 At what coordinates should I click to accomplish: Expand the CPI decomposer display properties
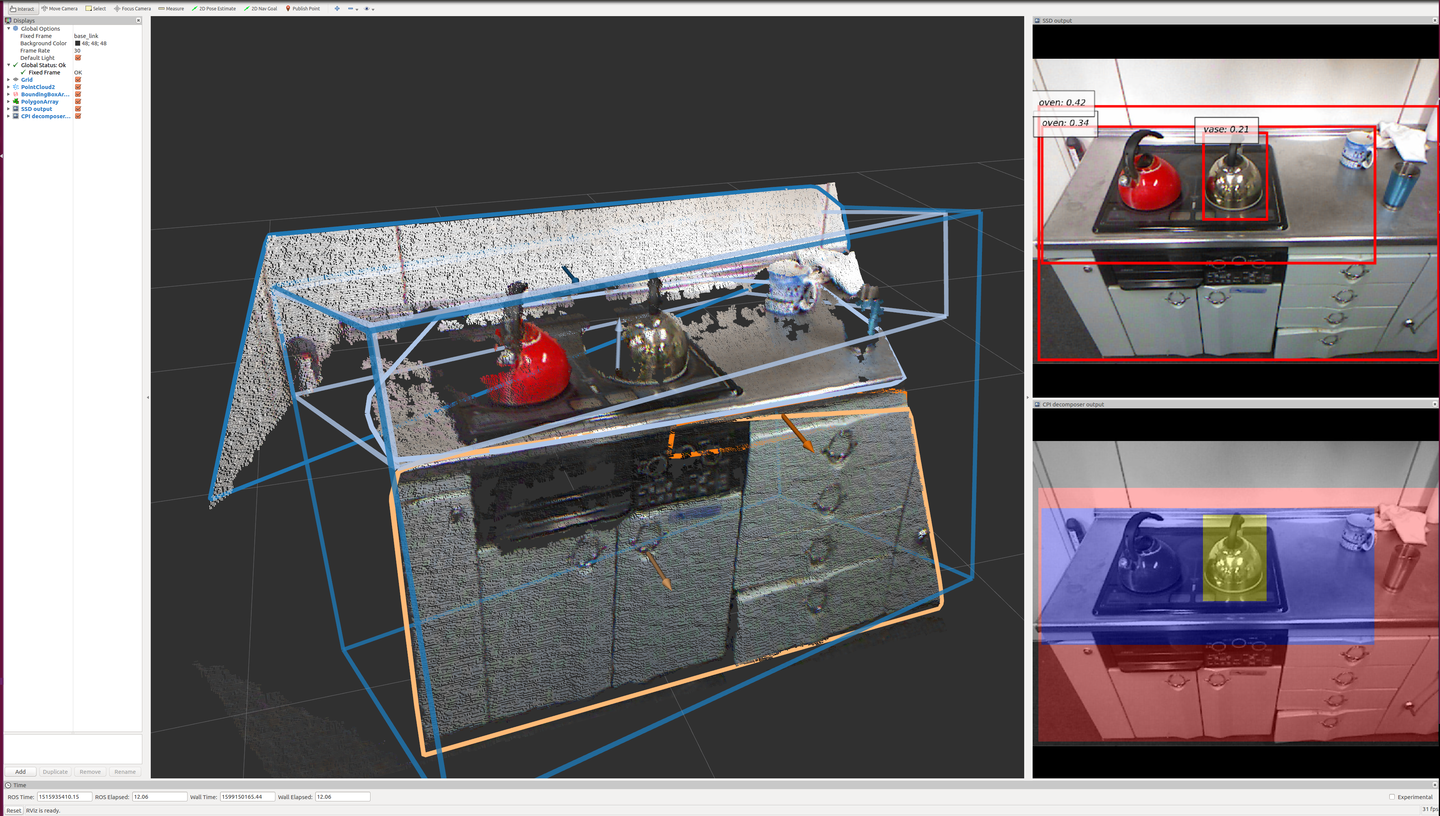(x=9, y=116)
